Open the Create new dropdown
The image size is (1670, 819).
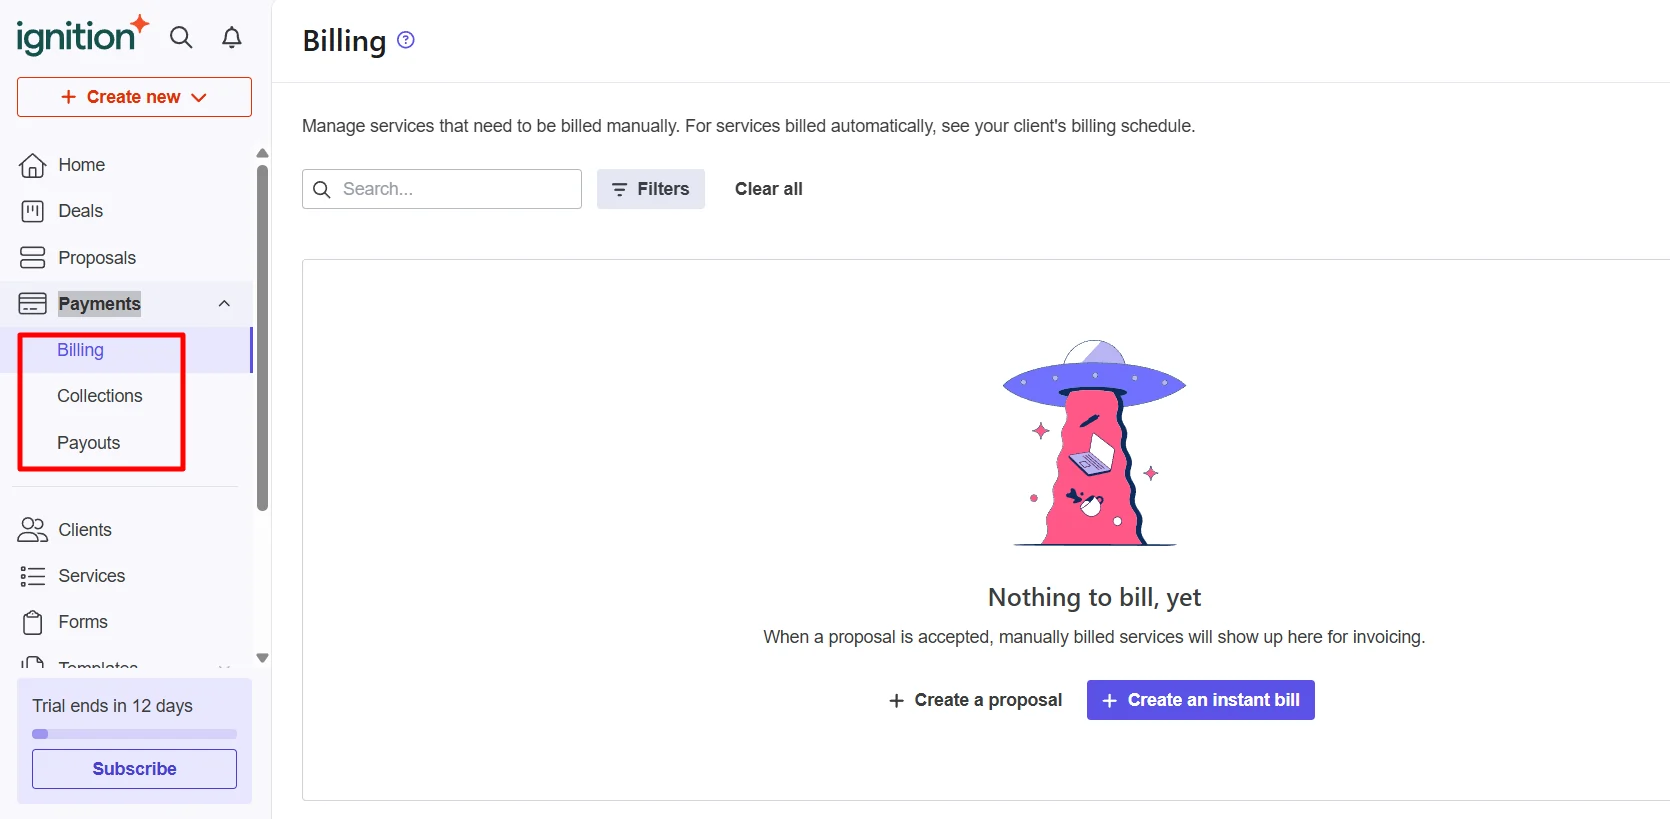click(134, 97)
